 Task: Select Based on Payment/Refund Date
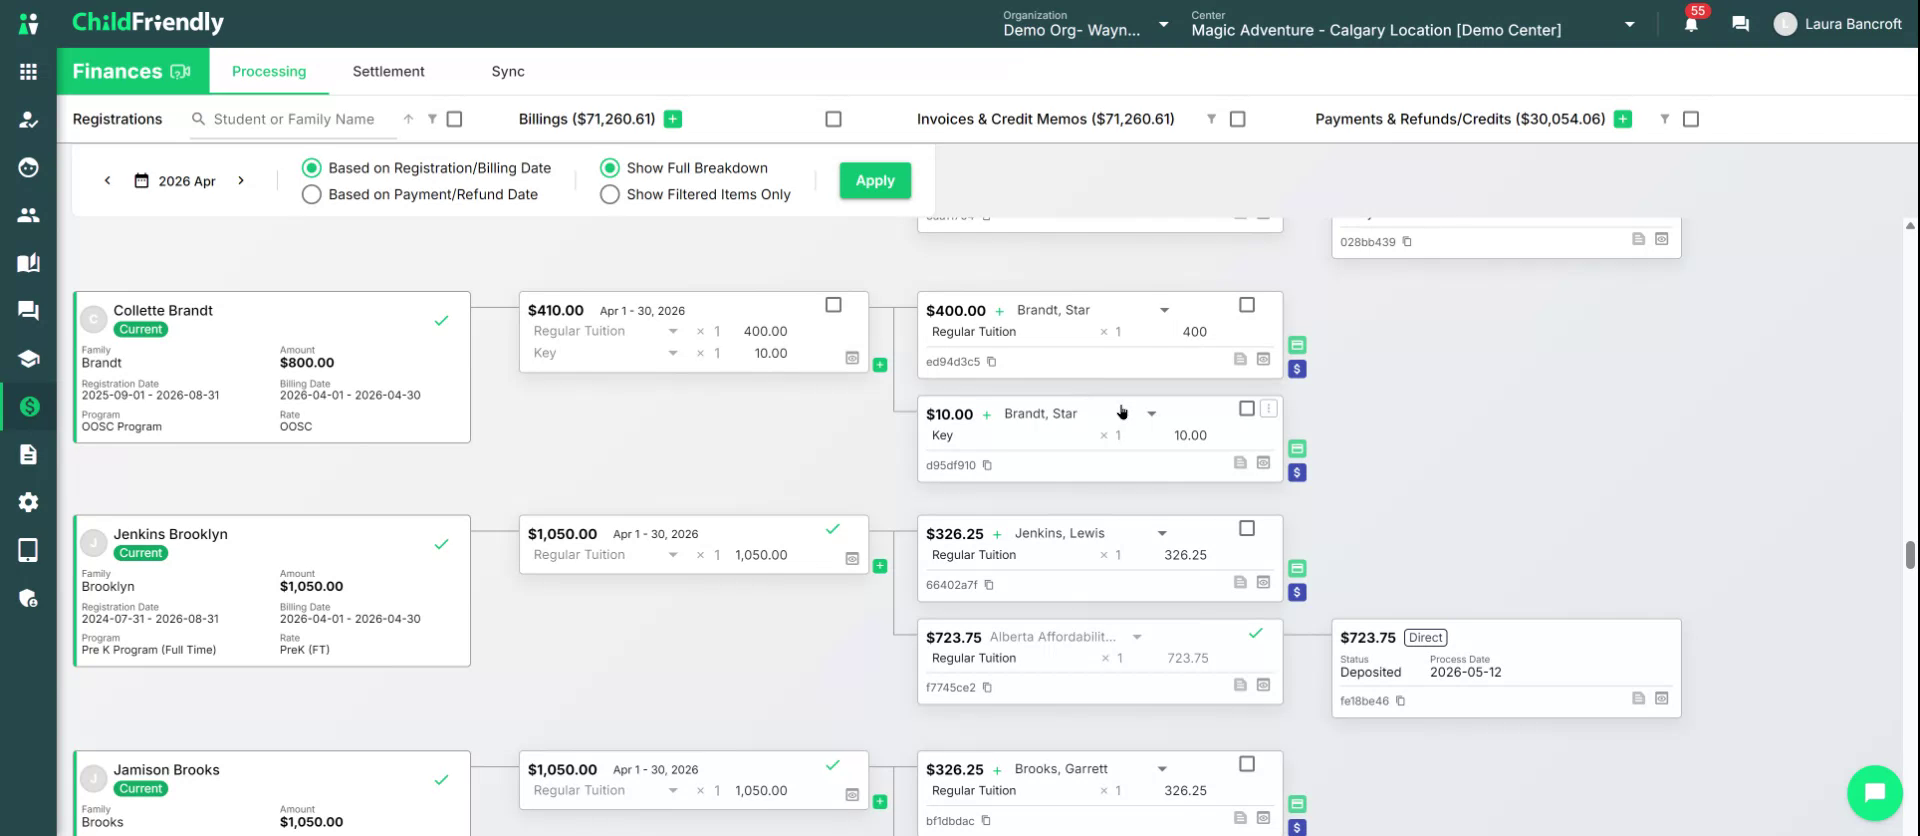[x=312, y=194]
